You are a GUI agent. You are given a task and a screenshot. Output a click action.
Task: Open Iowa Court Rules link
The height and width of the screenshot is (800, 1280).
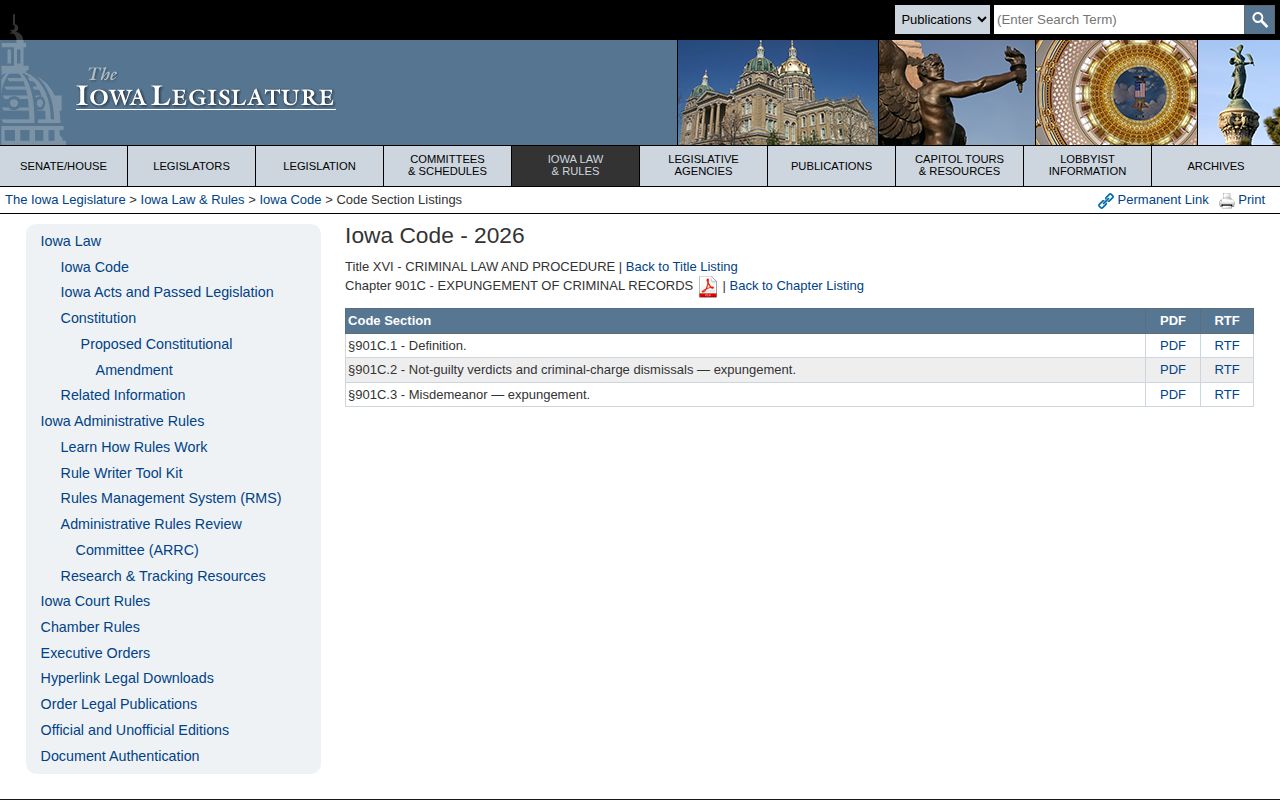click(95, 601)
